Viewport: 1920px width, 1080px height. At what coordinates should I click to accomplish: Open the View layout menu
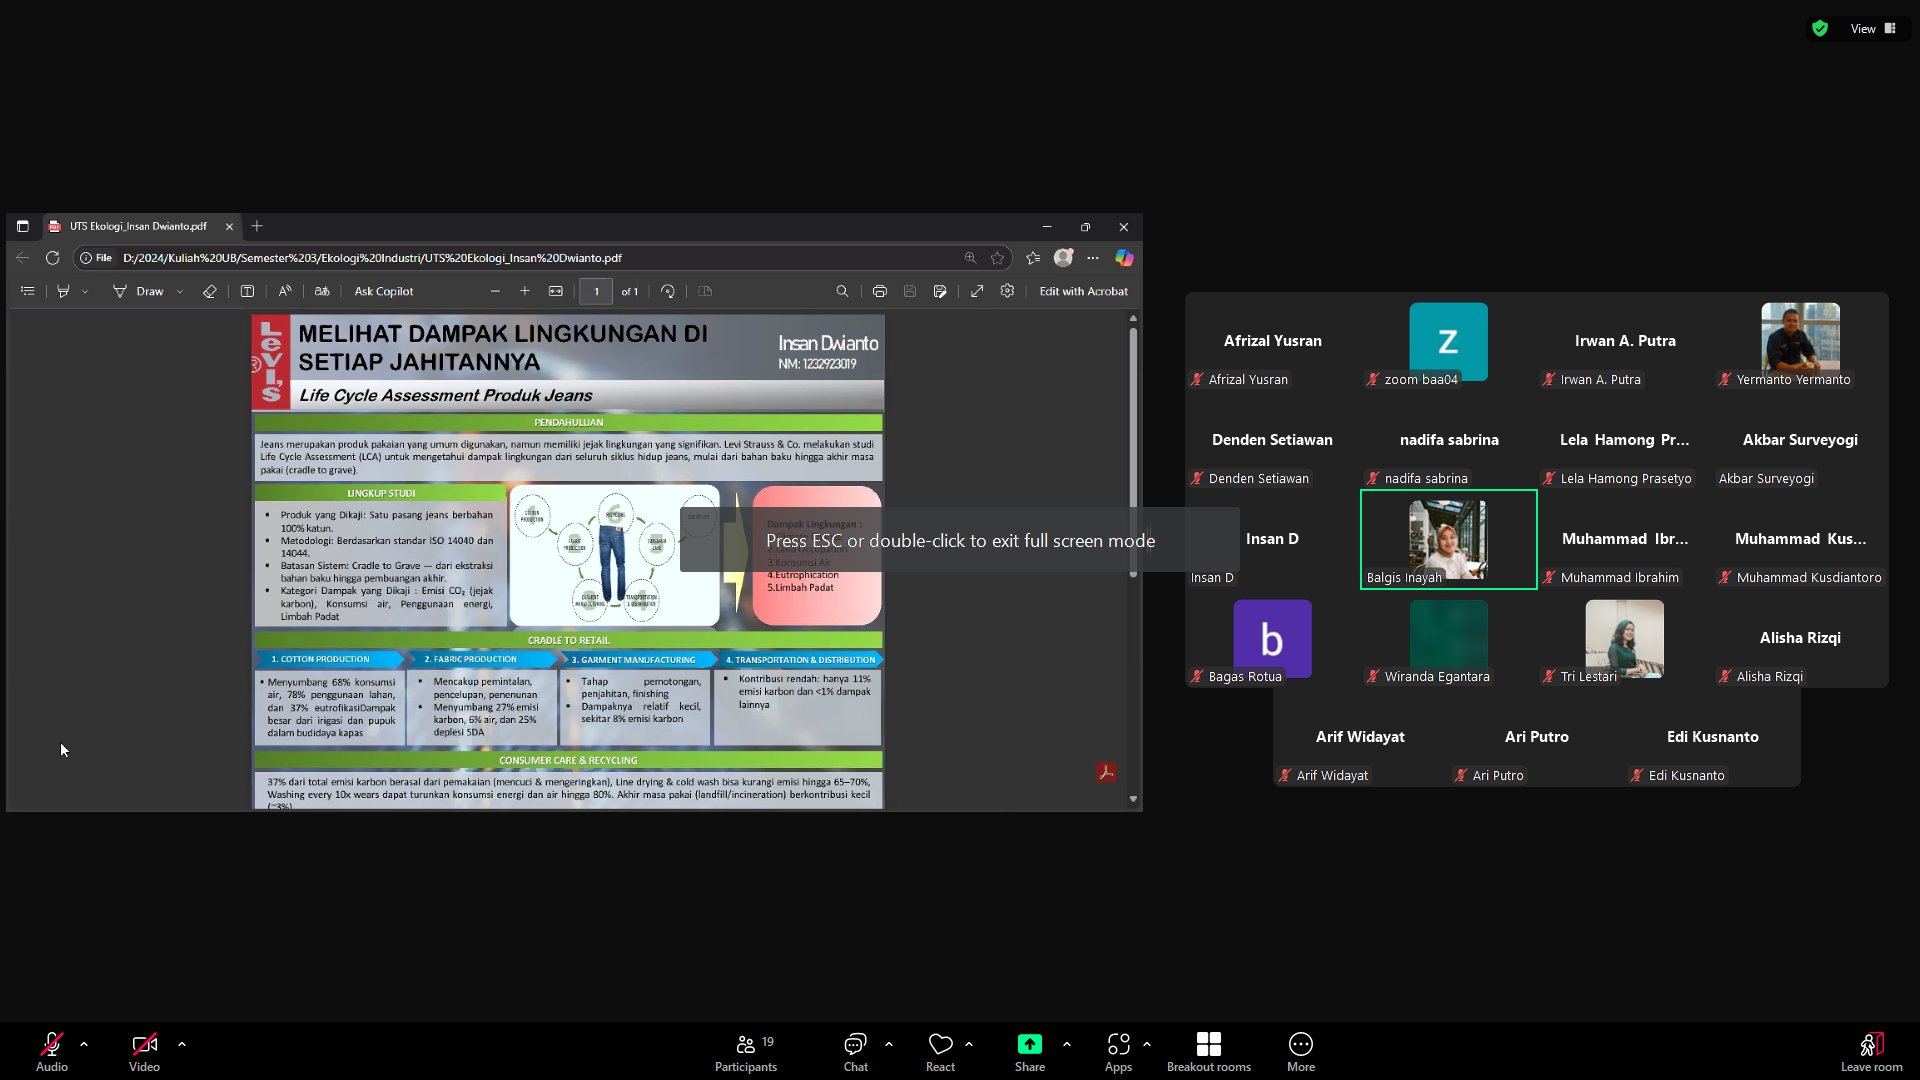click(x=1873, y=29)
